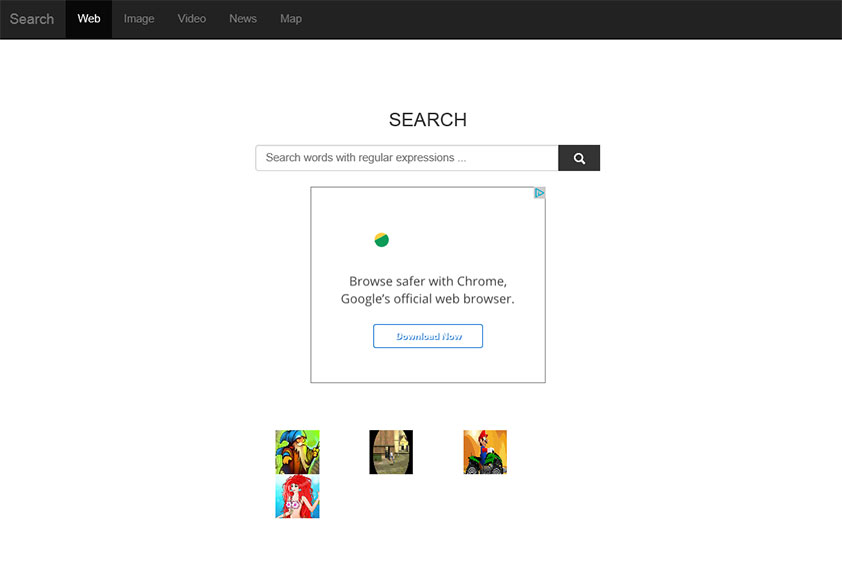Screen dimensions: 842x578
Task: Click the Download Now button
Action: click(x=428, y=336)
